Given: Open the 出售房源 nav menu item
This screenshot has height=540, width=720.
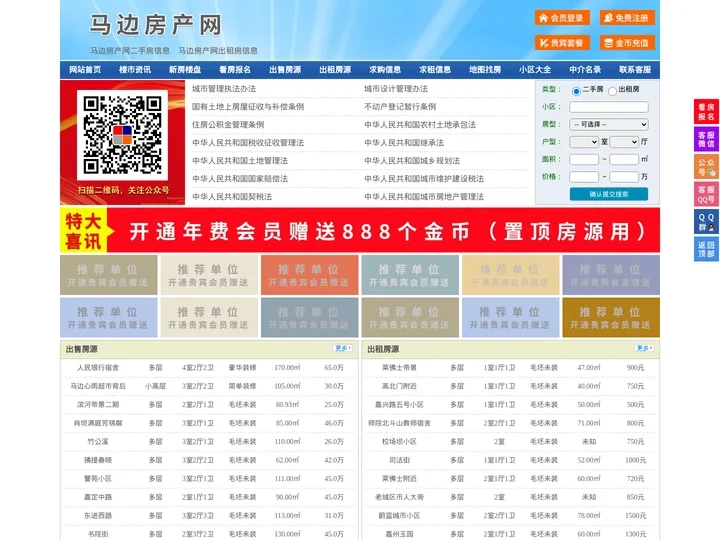Looking at the screenshot, I should [285, 70].
